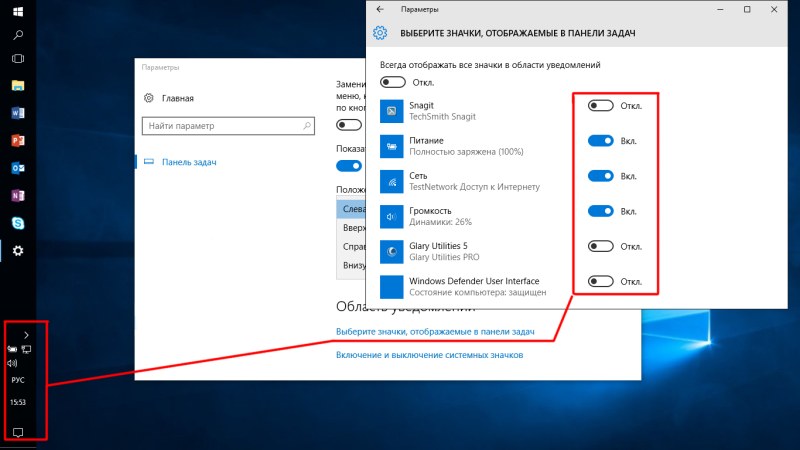
Task: Open File Explorer from the taskbar
Action: [x=18, y=86]
